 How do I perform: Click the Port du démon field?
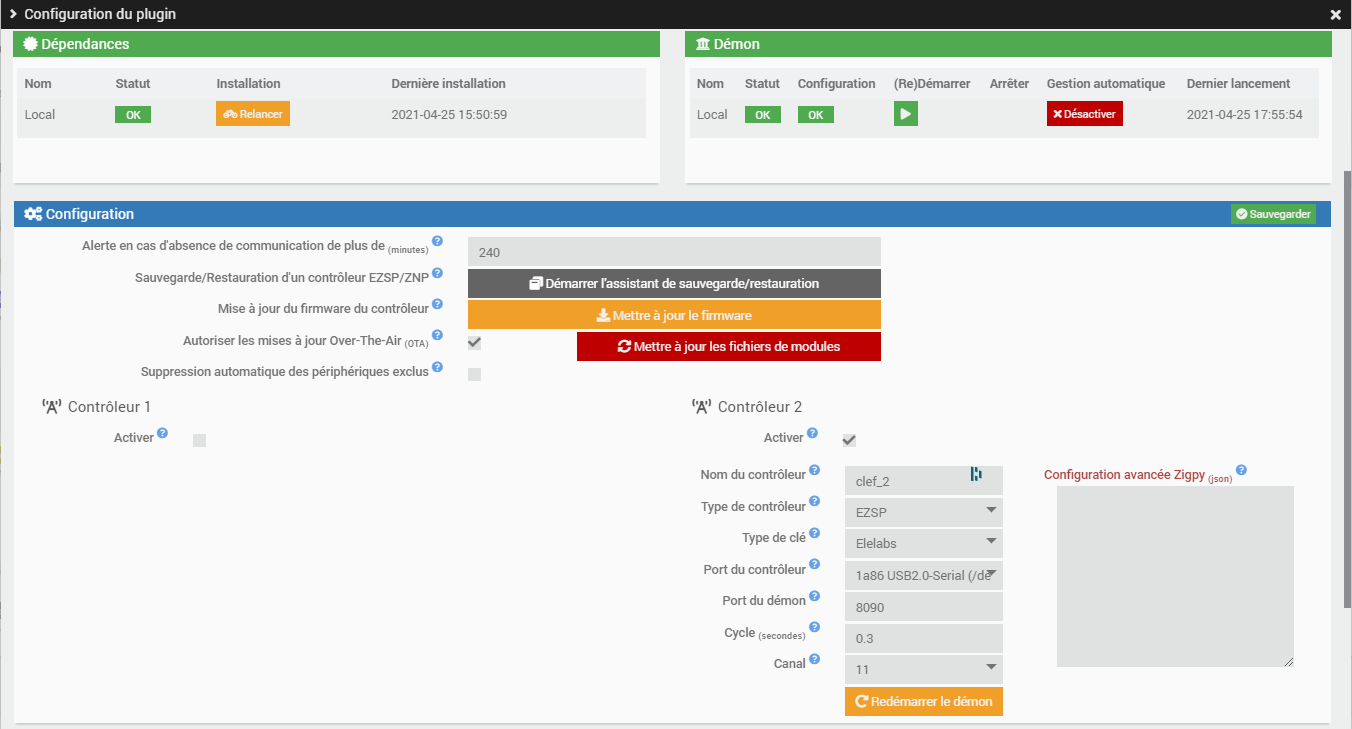pyautogui.click(x=924, y=607)
